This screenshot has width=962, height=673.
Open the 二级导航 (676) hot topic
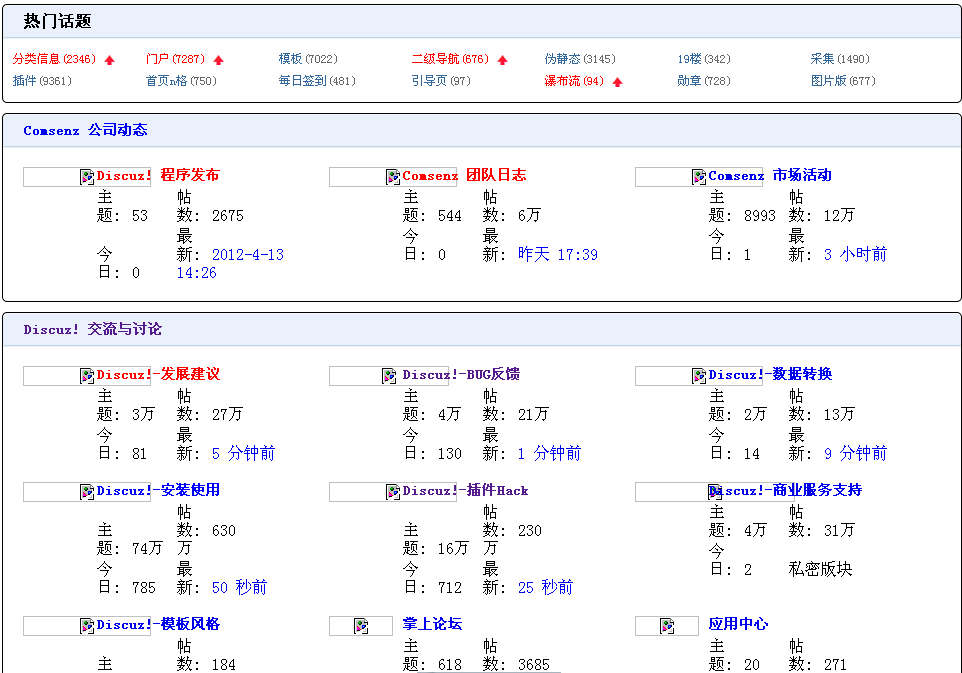tap(450, 59)
